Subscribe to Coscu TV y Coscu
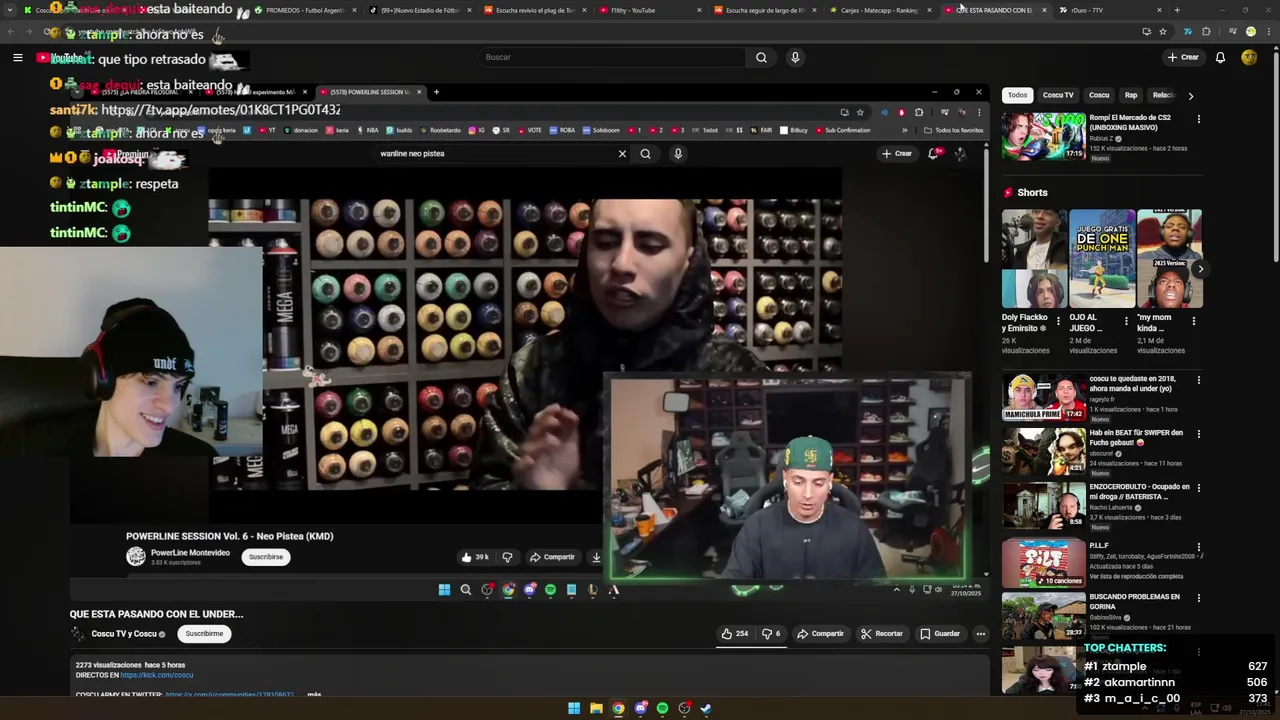Screen dimensions: 1280x720 tap(204, 633)
